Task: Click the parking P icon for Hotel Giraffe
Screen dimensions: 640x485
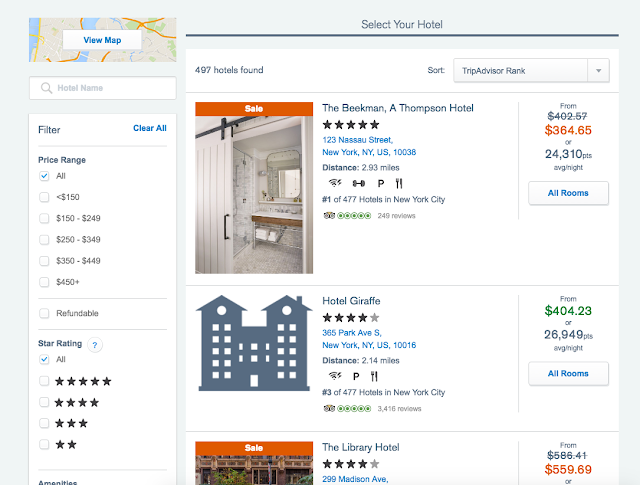Action: (x=356, y=376)
